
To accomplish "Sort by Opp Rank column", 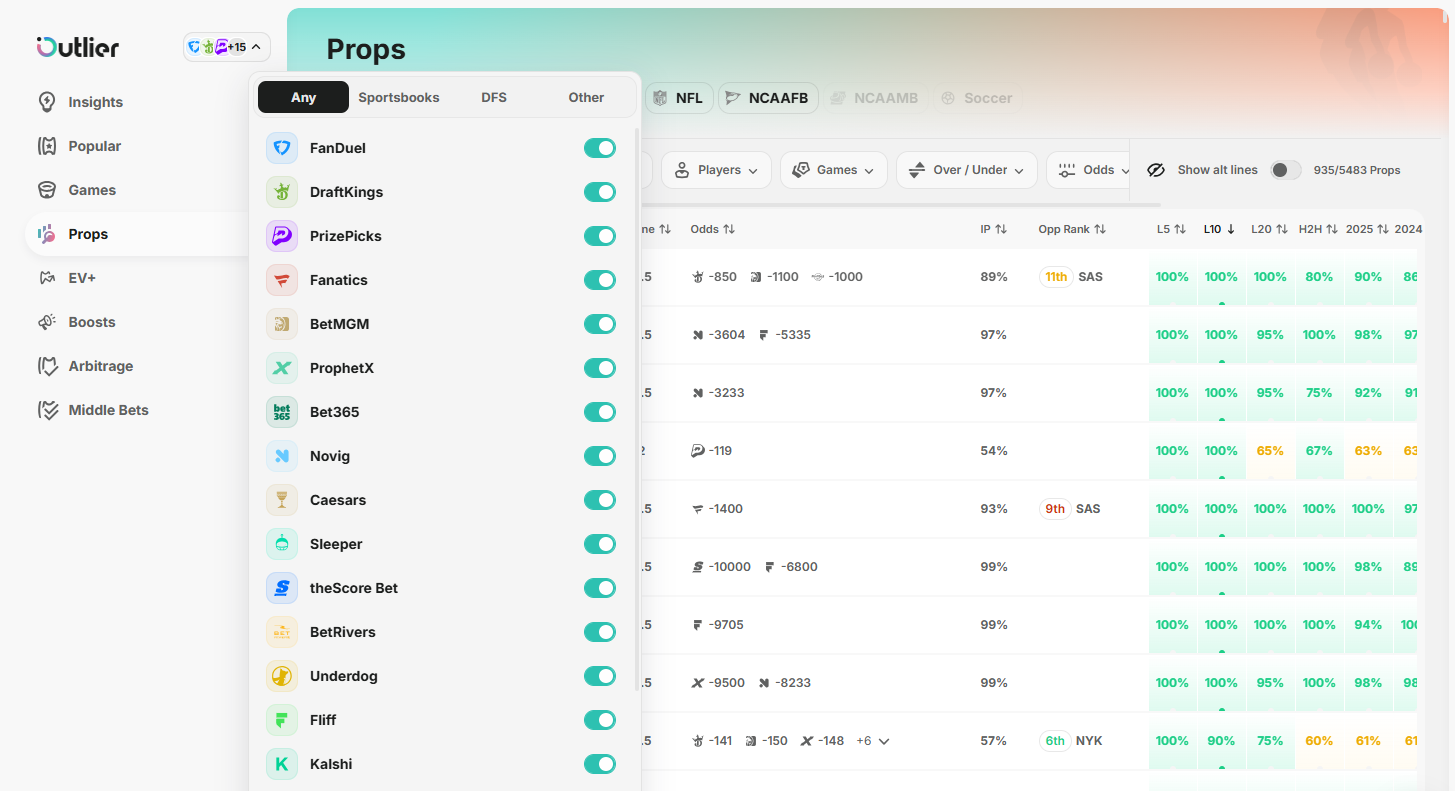I will click(1072, 229).
